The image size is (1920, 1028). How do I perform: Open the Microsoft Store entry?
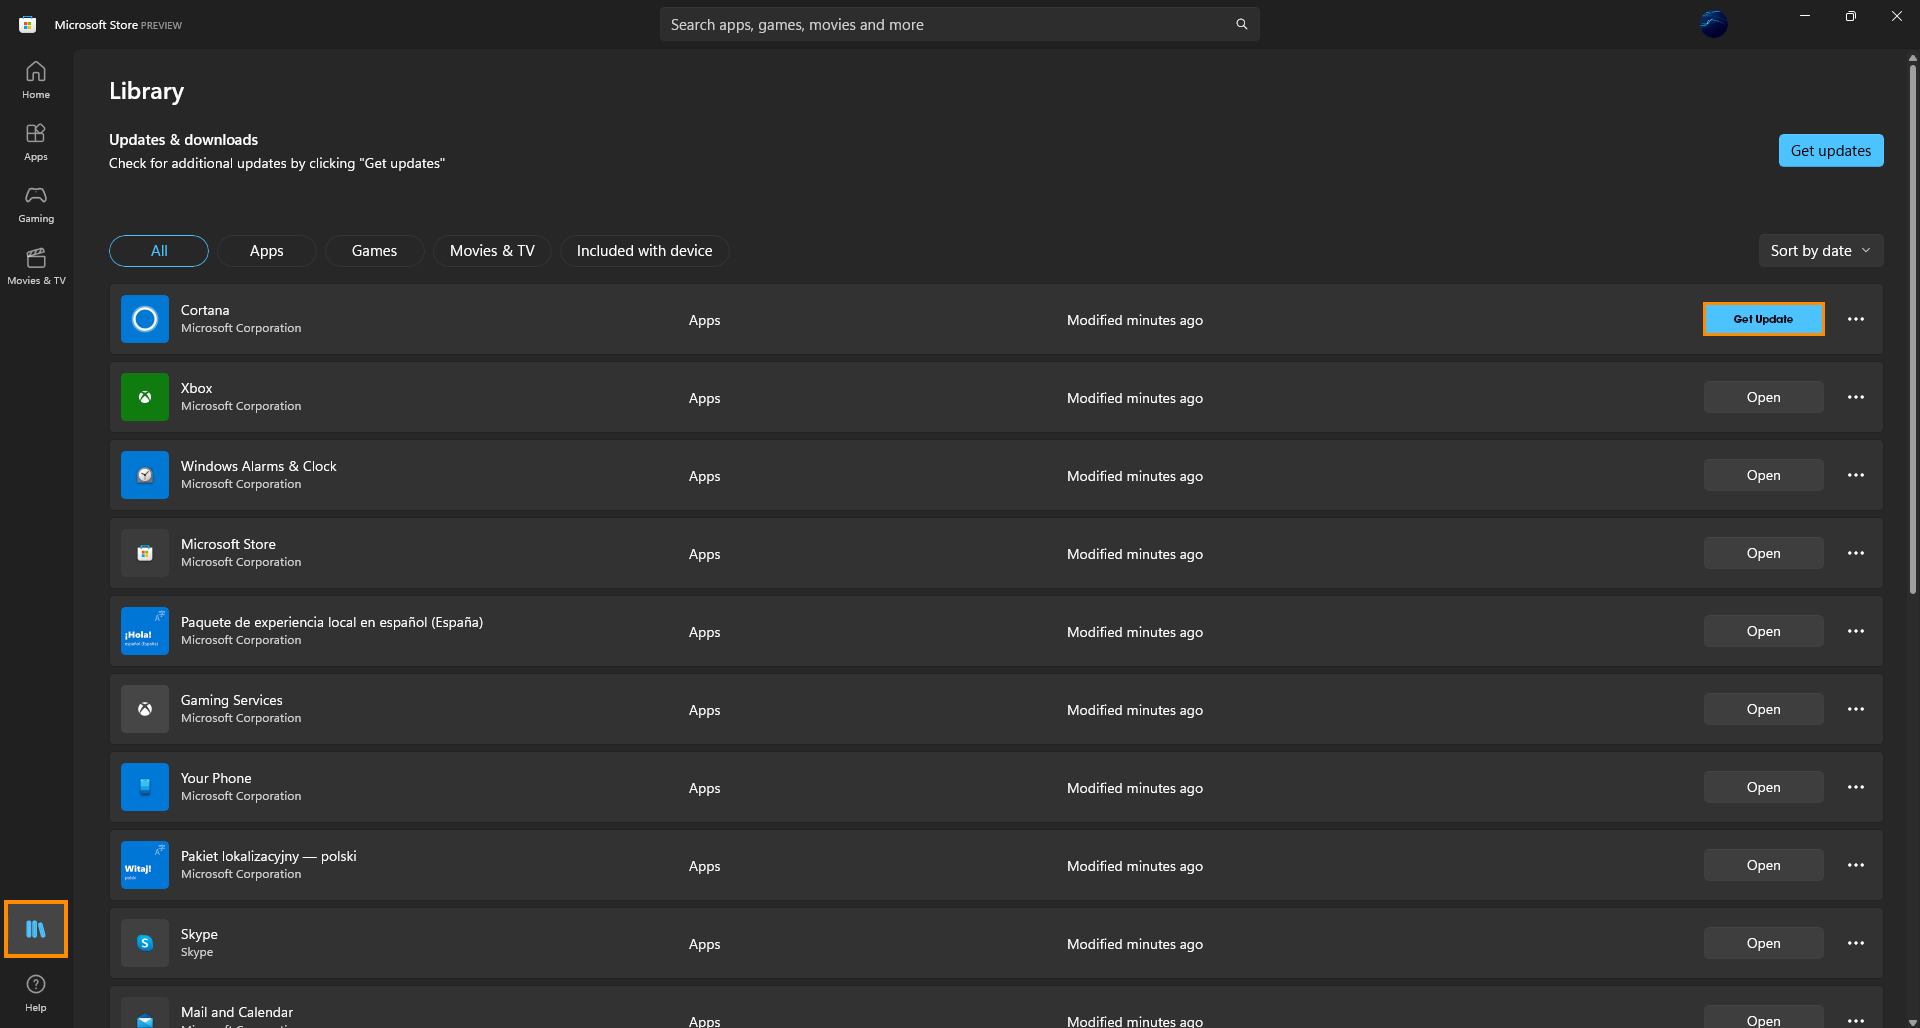coord(1764,553)
